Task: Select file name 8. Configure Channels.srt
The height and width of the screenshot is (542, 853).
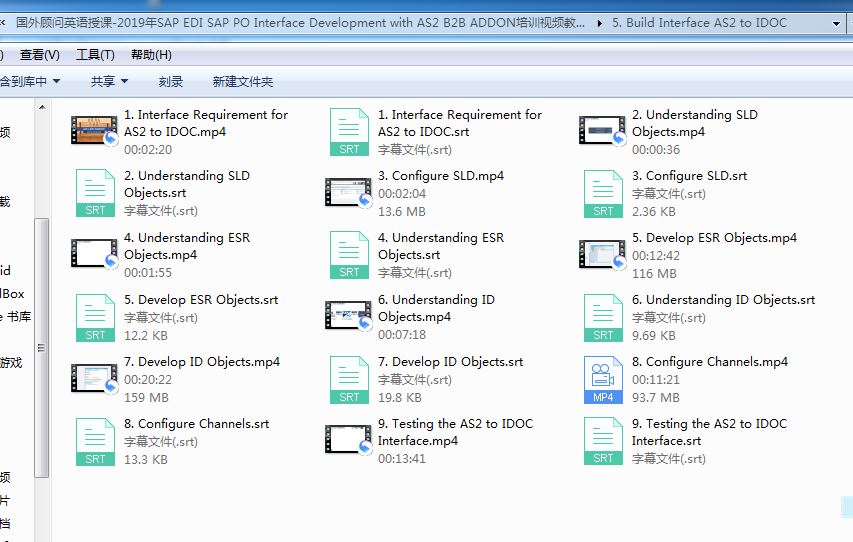Action: (x=196, y=424)
